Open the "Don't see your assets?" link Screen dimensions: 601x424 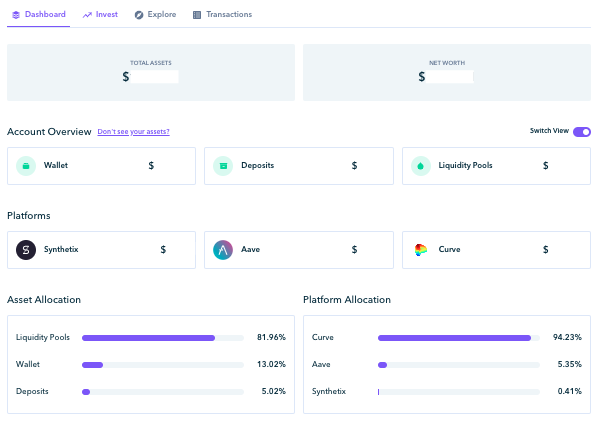click(x=133, y=131)
